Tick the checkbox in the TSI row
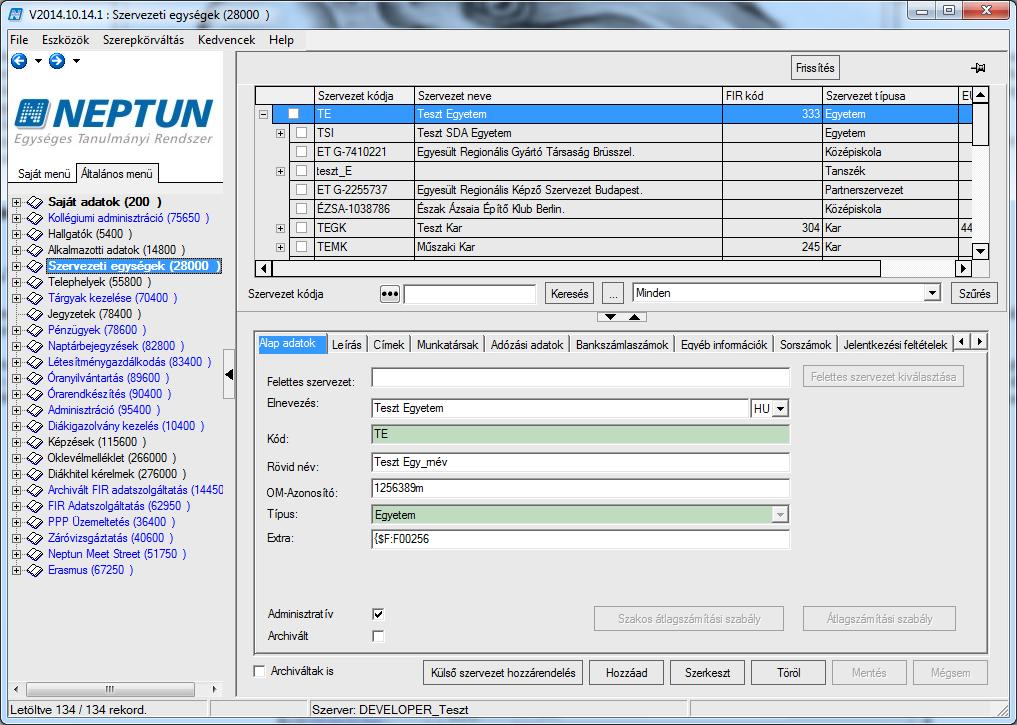 [301, 133]
